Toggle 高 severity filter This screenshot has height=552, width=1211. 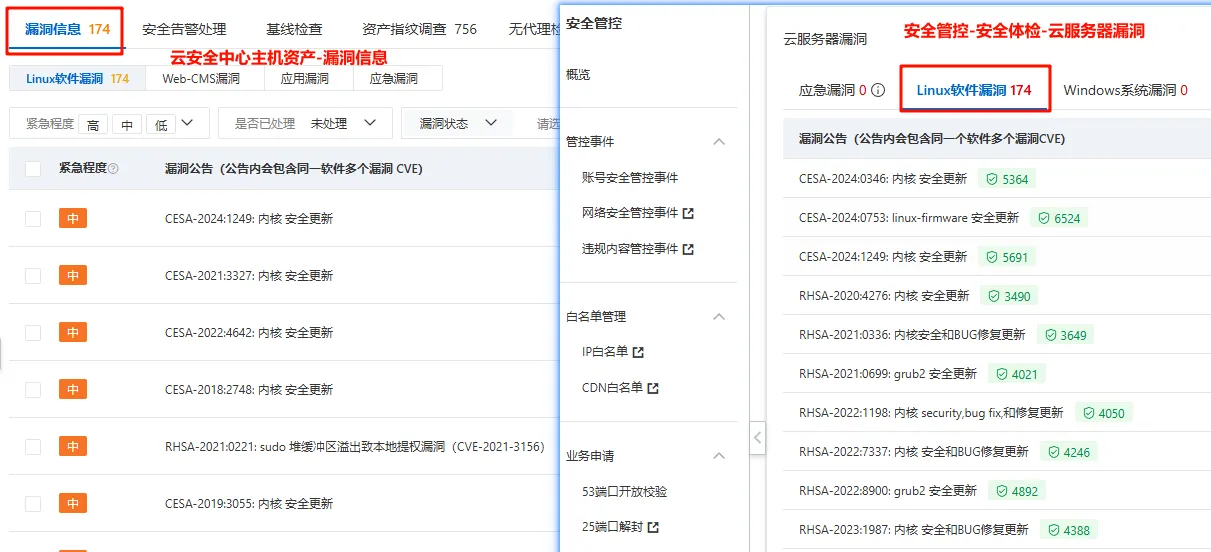point(93,124)
